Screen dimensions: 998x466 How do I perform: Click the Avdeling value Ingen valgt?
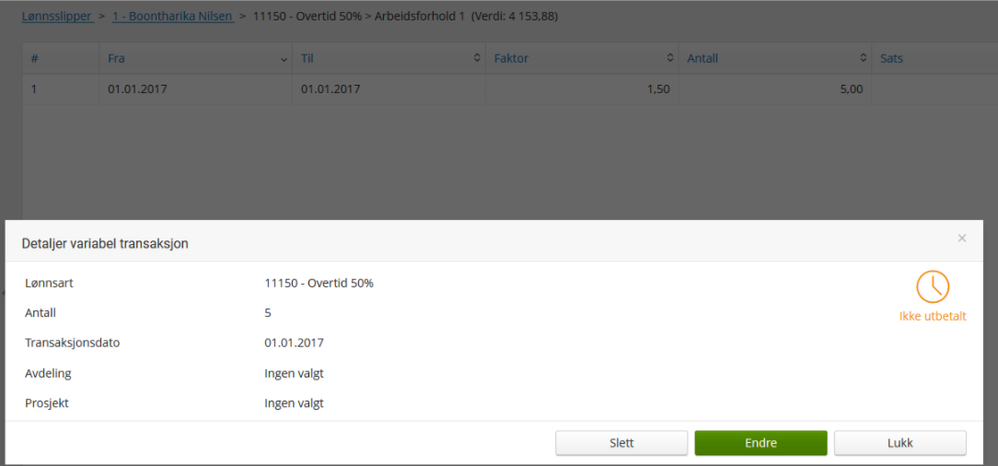(x=294, y=373)
